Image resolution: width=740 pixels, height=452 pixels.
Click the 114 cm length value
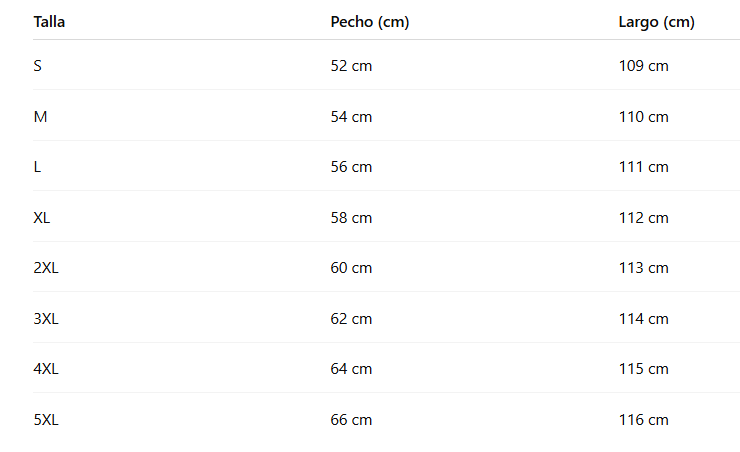pos(644,319)
